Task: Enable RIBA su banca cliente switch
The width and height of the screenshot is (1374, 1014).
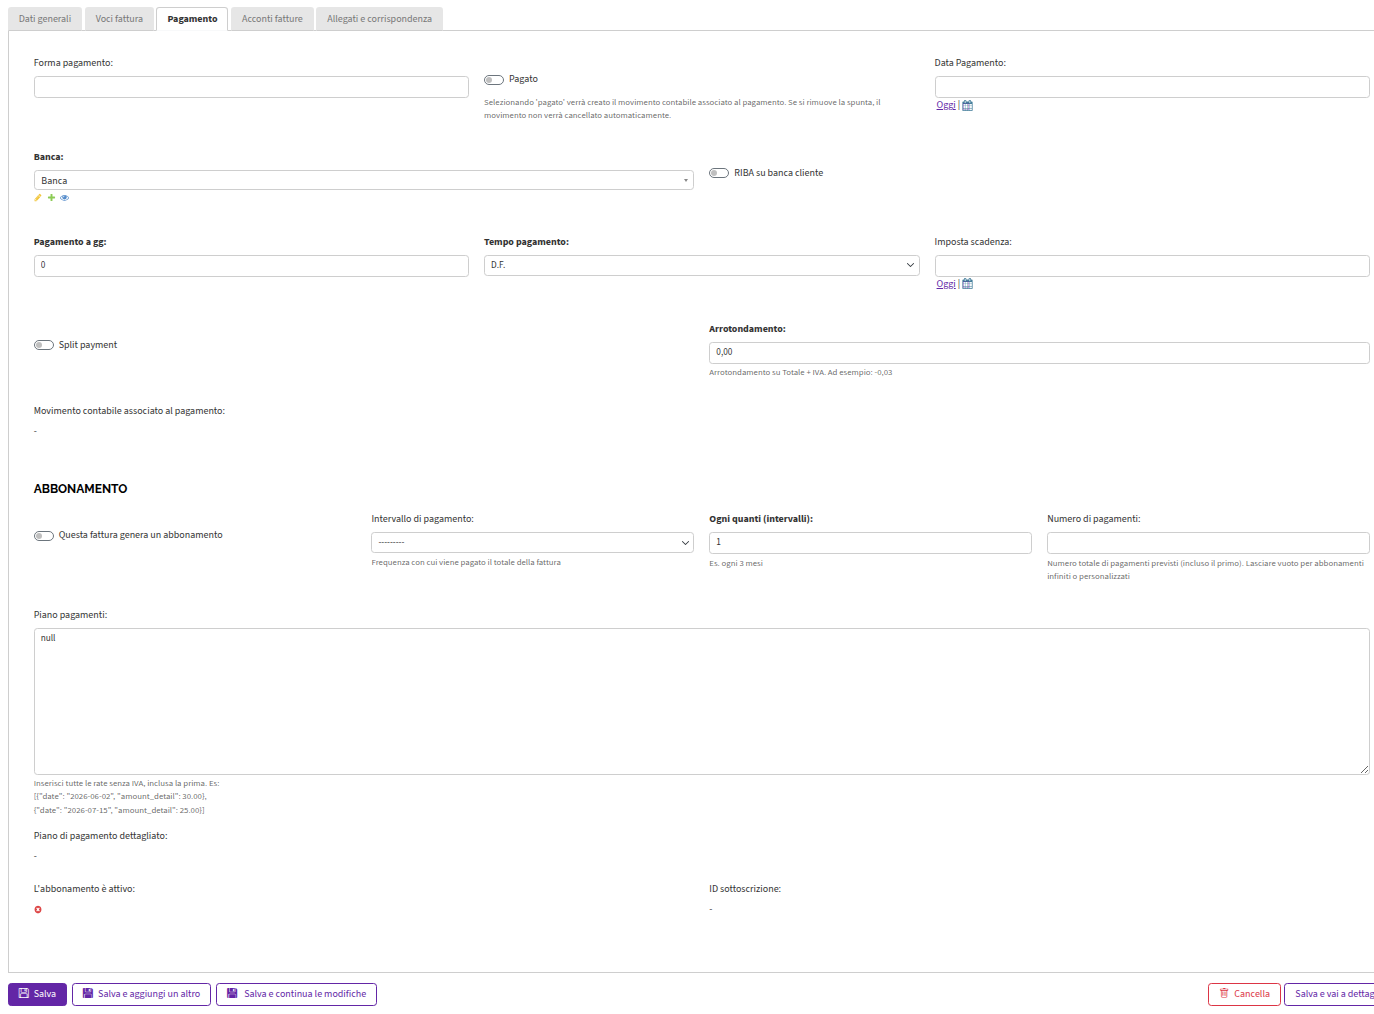Action: (x=719, y=173)
